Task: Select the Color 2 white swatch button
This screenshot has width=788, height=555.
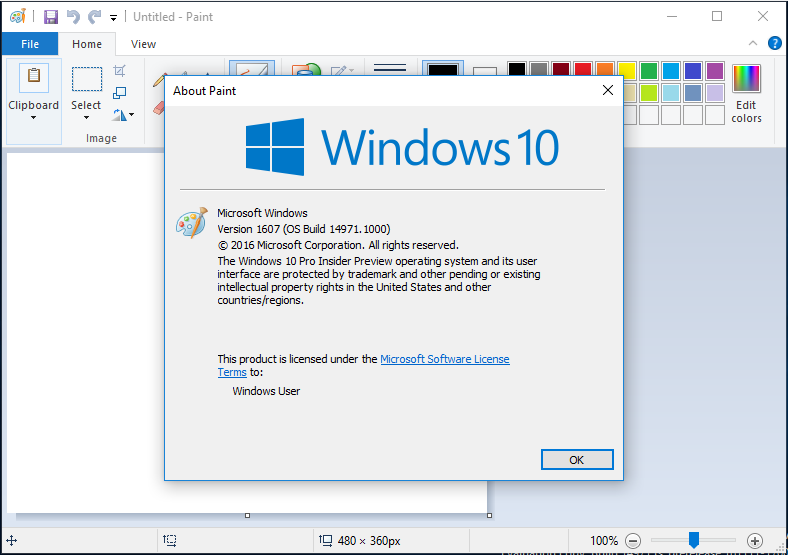Action: (x=485, y=72)
